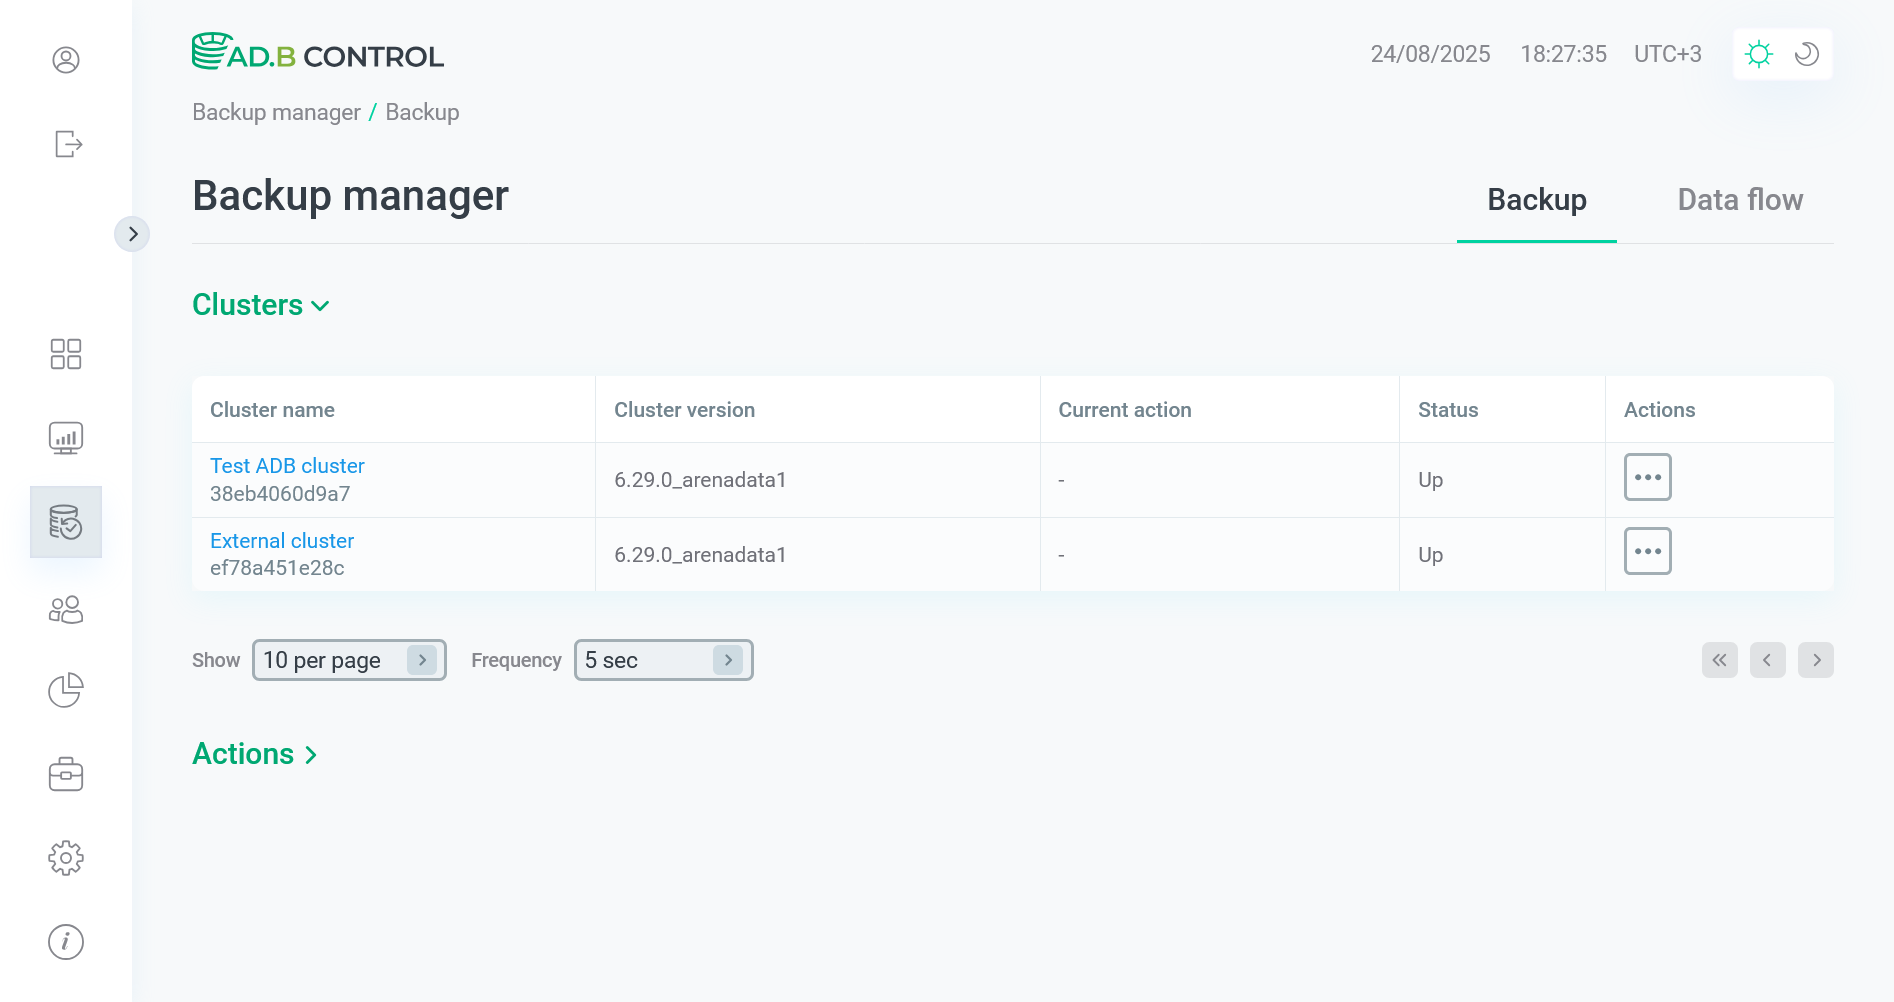The width and height of the screenshot is (1894, 1002).
Task: Open the users management icon
Action: coord(66,609)
